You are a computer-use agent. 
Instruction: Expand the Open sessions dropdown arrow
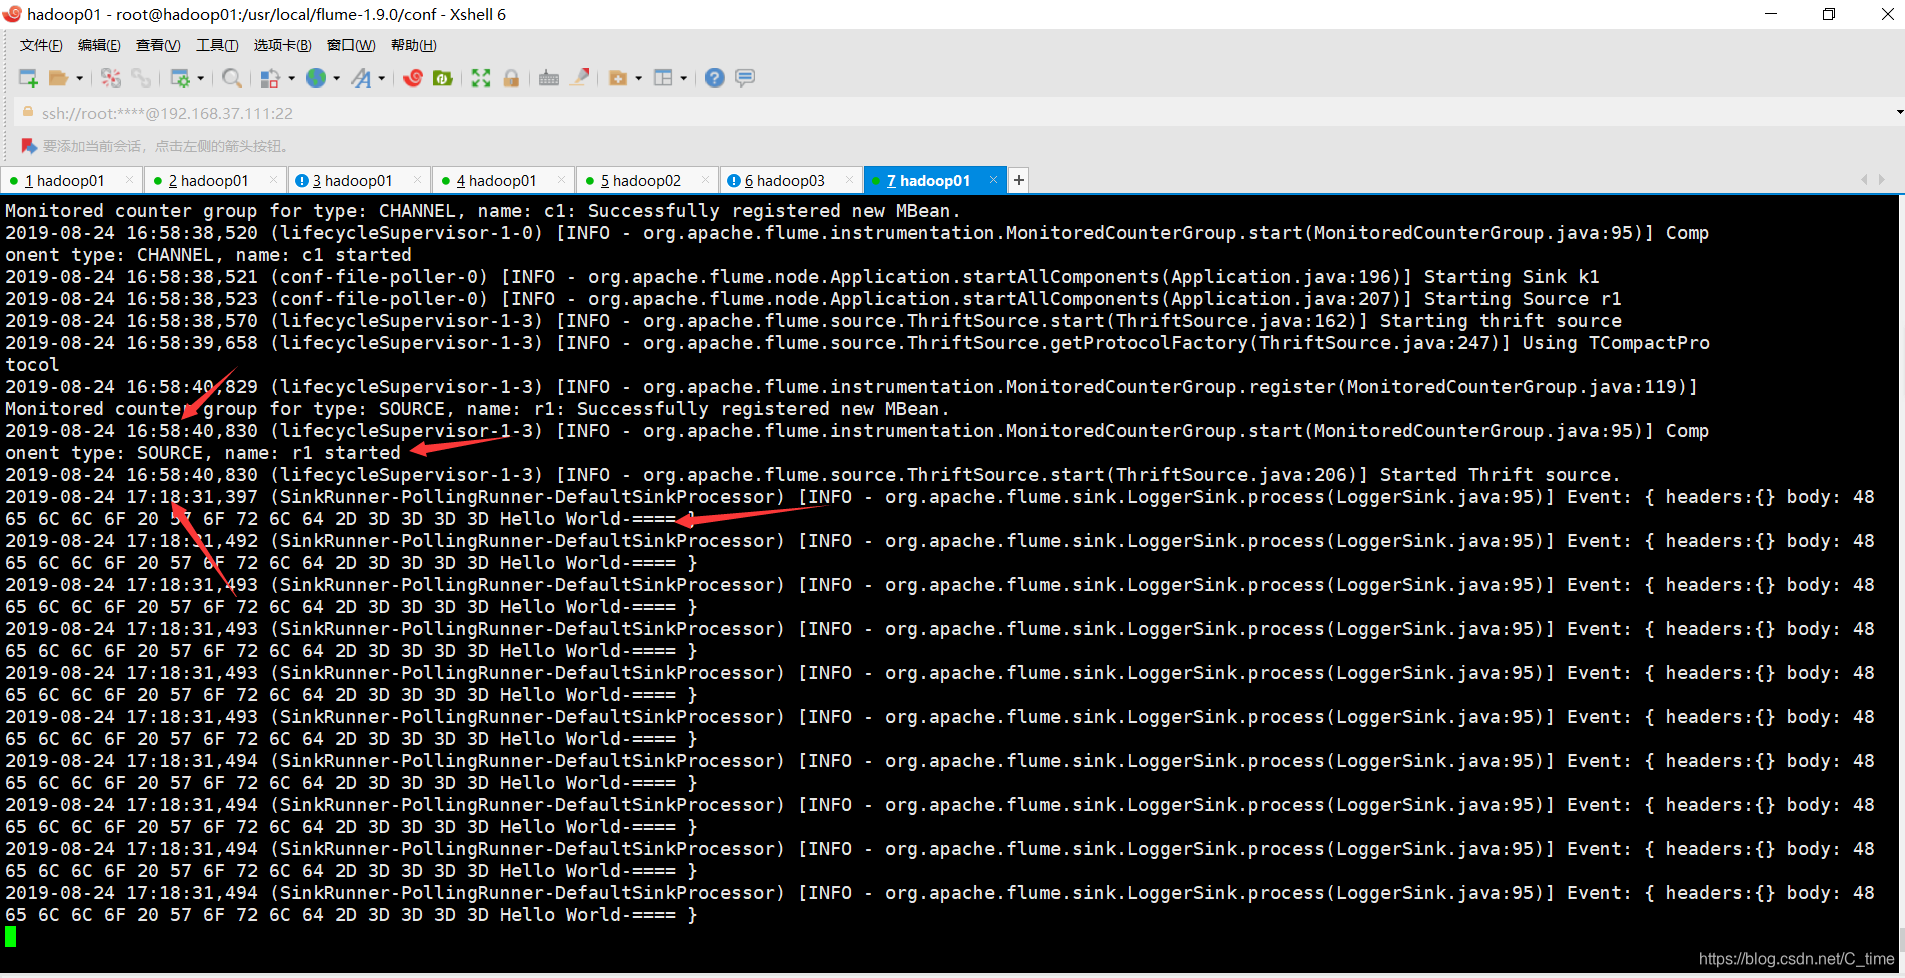80,78
